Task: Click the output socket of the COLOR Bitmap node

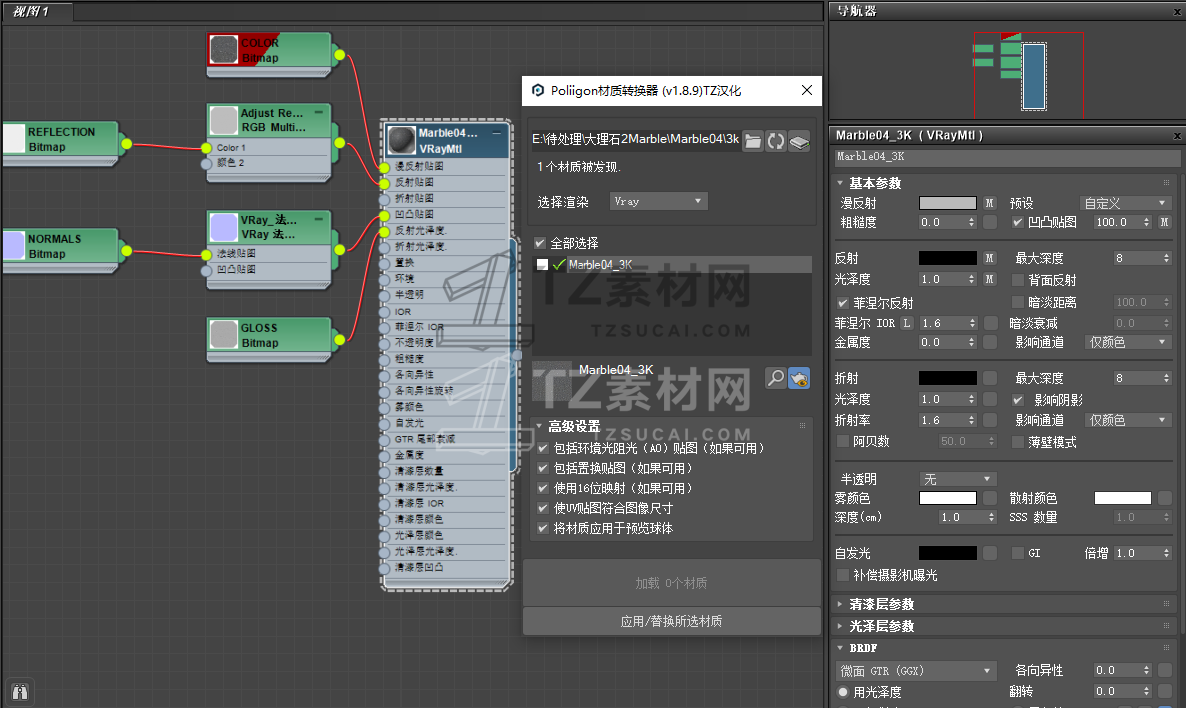Action: pyautogui.click(x=340, y=54)
